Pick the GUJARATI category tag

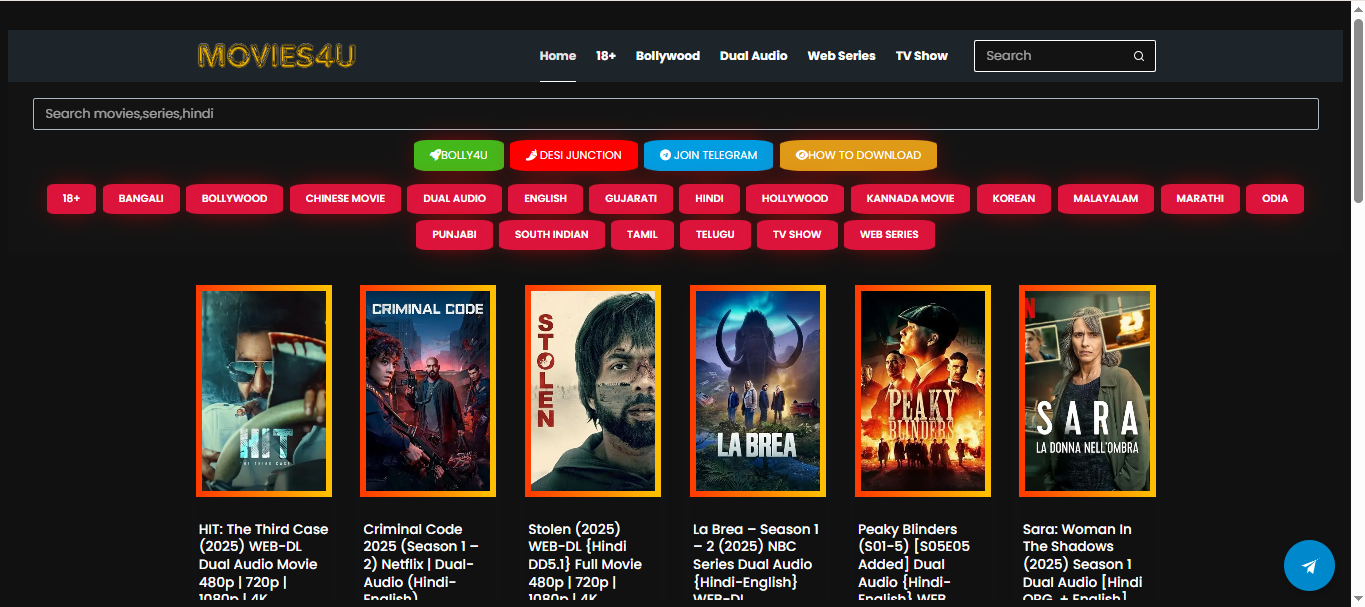[631, 198]
